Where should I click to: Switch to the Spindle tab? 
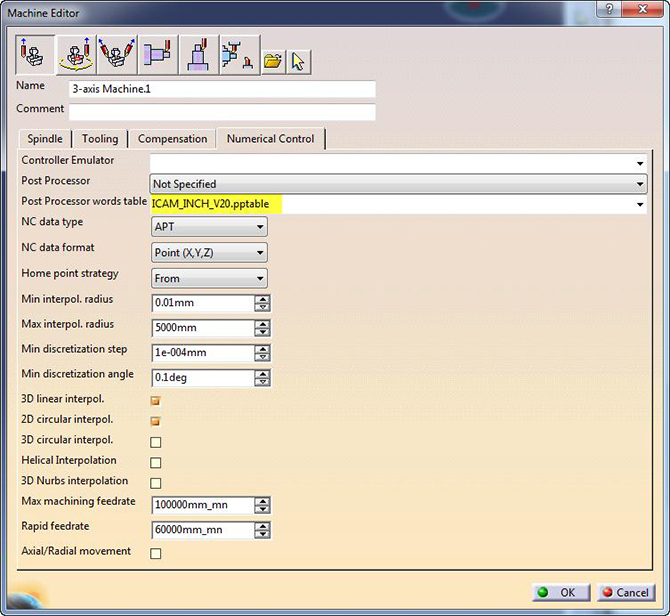pos(45,139)
